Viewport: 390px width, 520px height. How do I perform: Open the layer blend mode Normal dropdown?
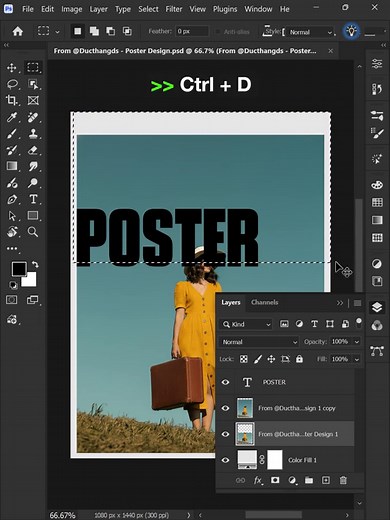259,342
